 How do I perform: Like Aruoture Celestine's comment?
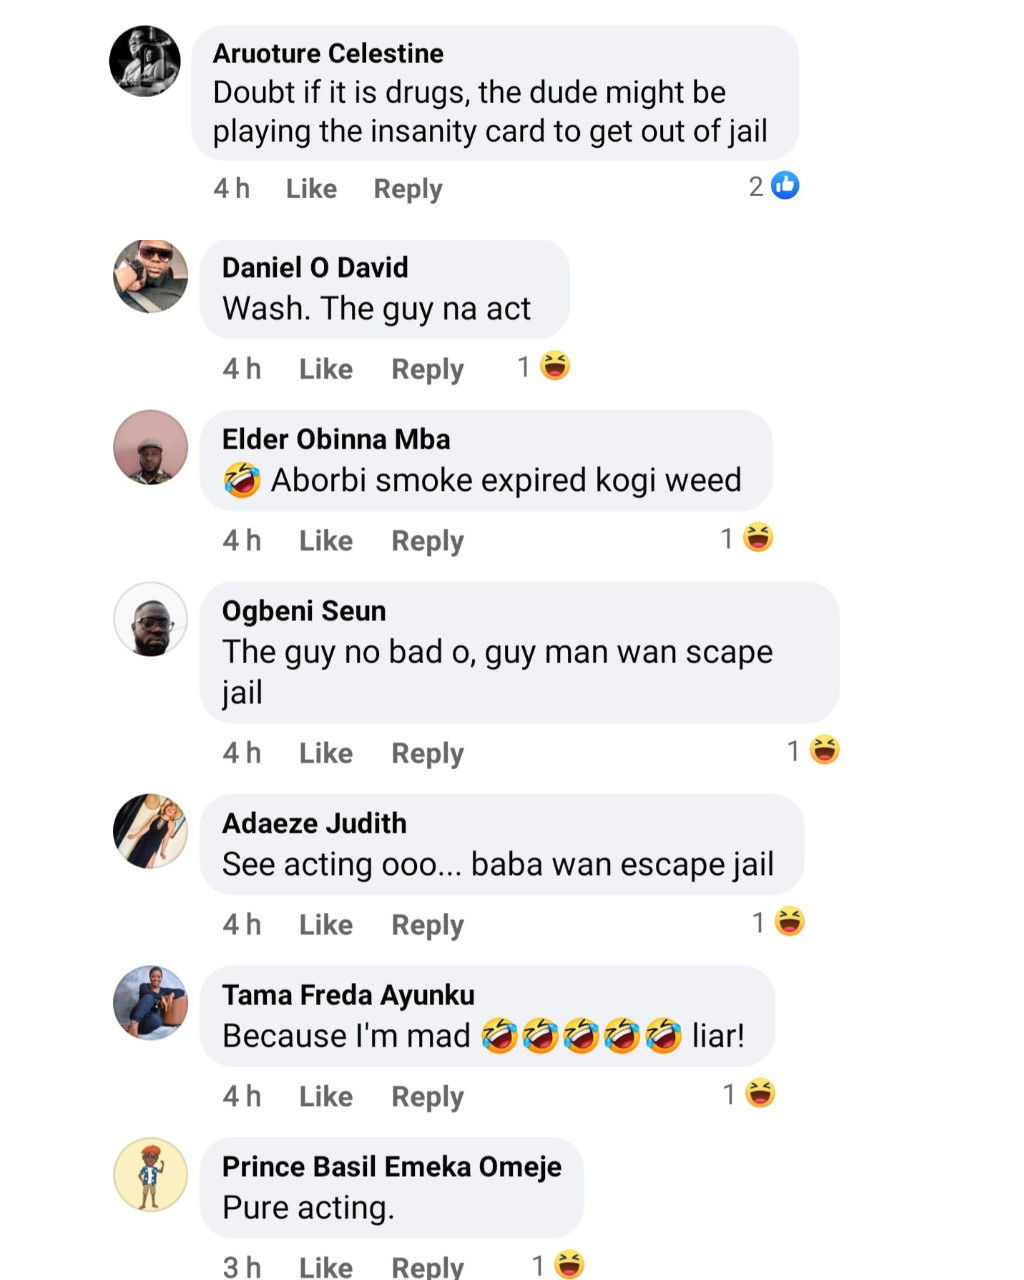click(311, 189)
